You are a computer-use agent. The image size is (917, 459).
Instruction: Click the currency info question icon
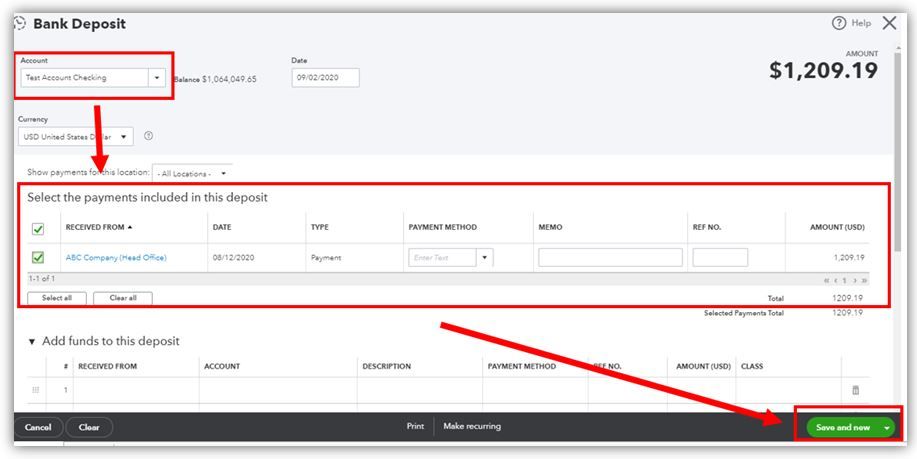coord(149,136)
